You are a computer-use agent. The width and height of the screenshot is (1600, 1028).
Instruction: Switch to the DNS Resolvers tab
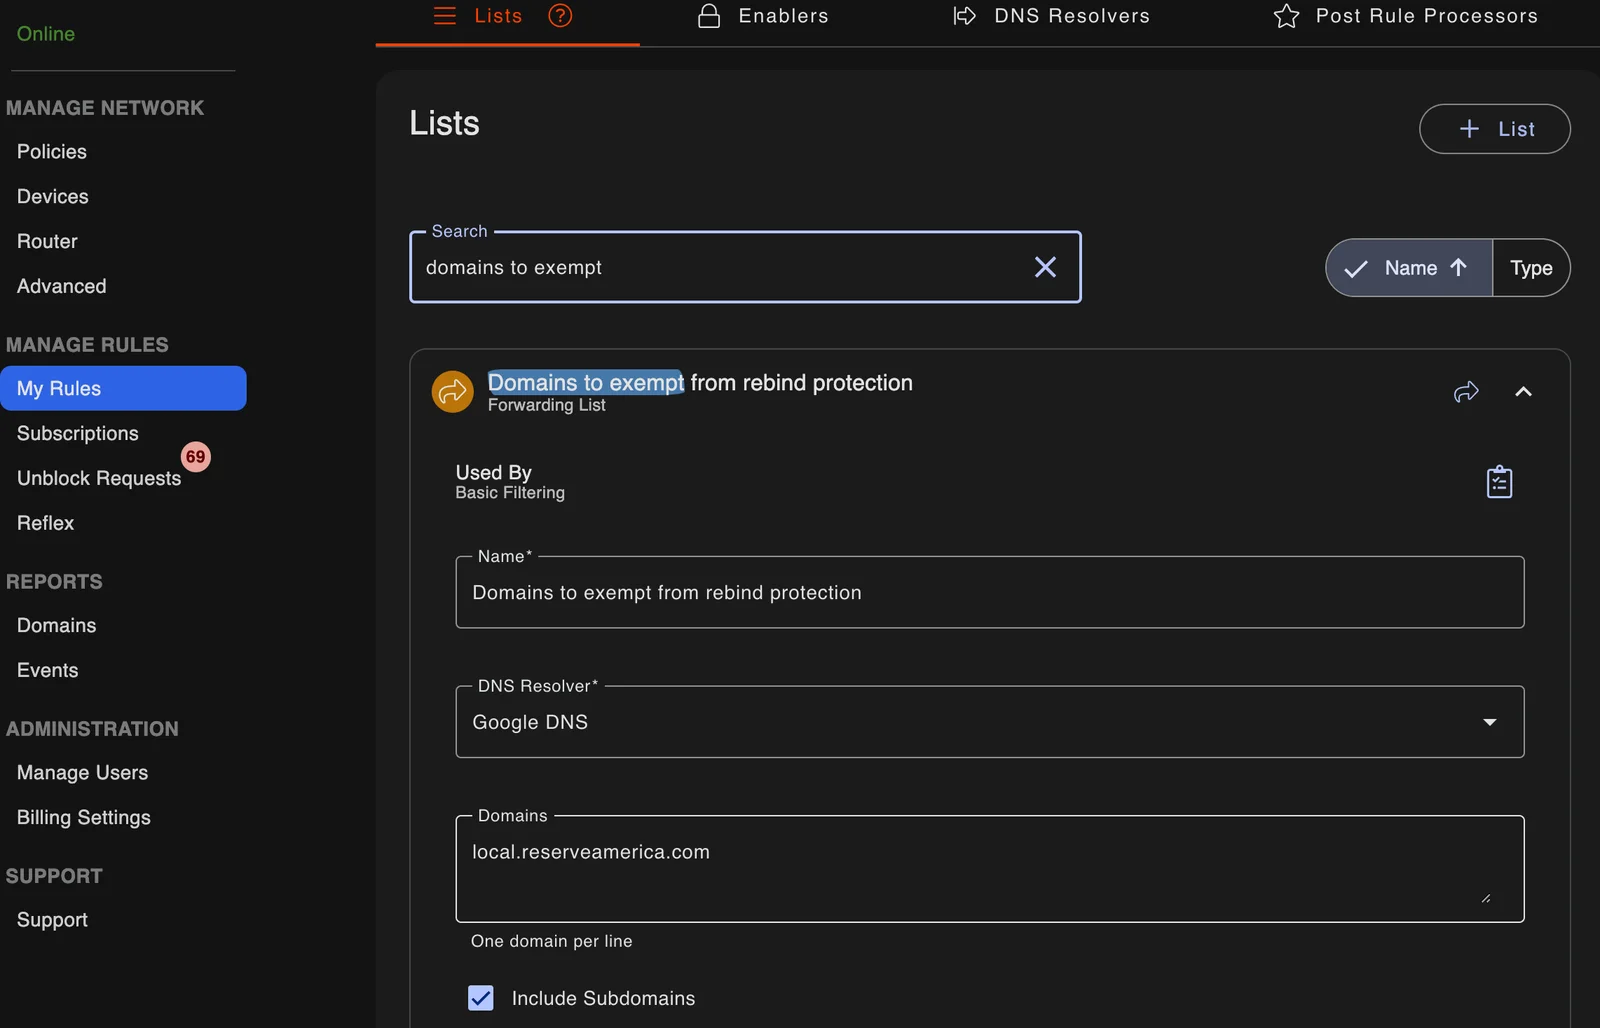[1051, 16]
